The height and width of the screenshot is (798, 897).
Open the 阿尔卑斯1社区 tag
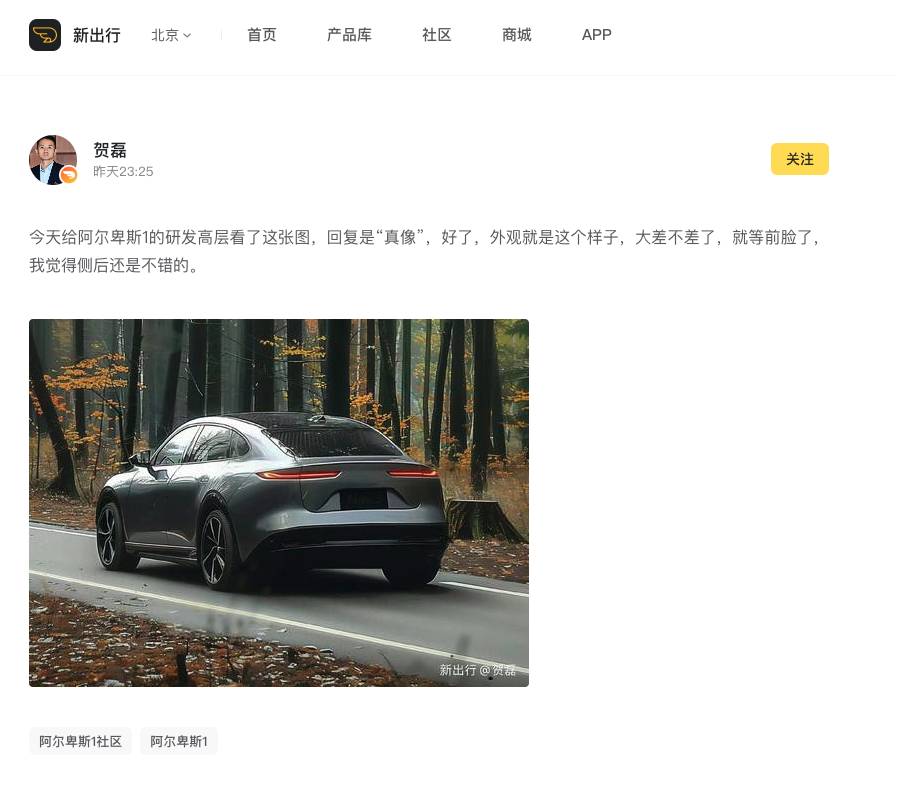pos(80,741)
